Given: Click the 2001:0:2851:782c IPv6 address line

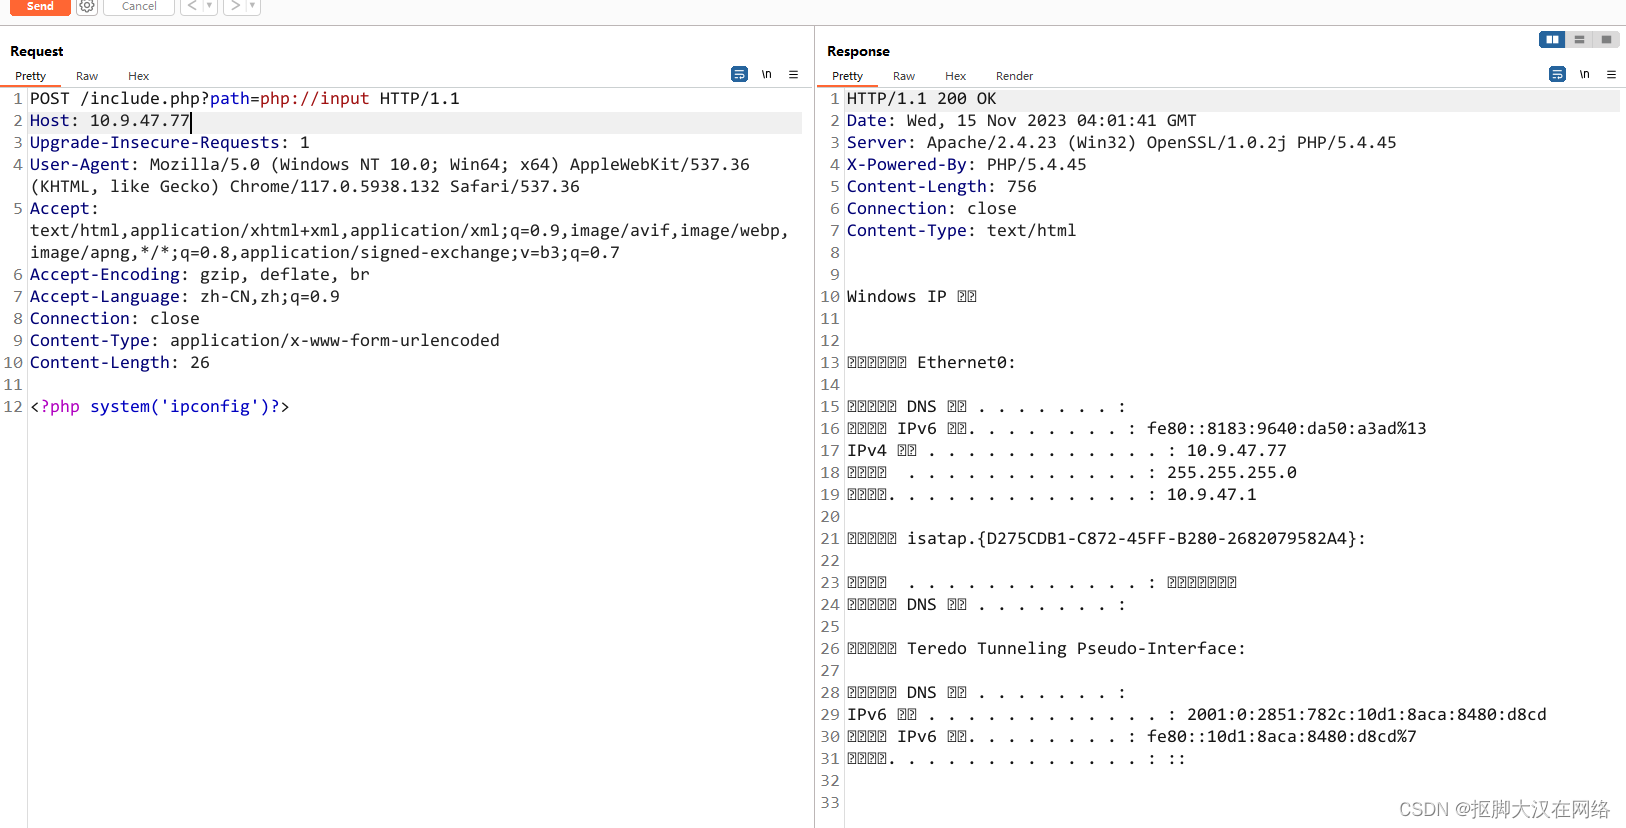Looking at the screenshot, I should coord(1197,714).
